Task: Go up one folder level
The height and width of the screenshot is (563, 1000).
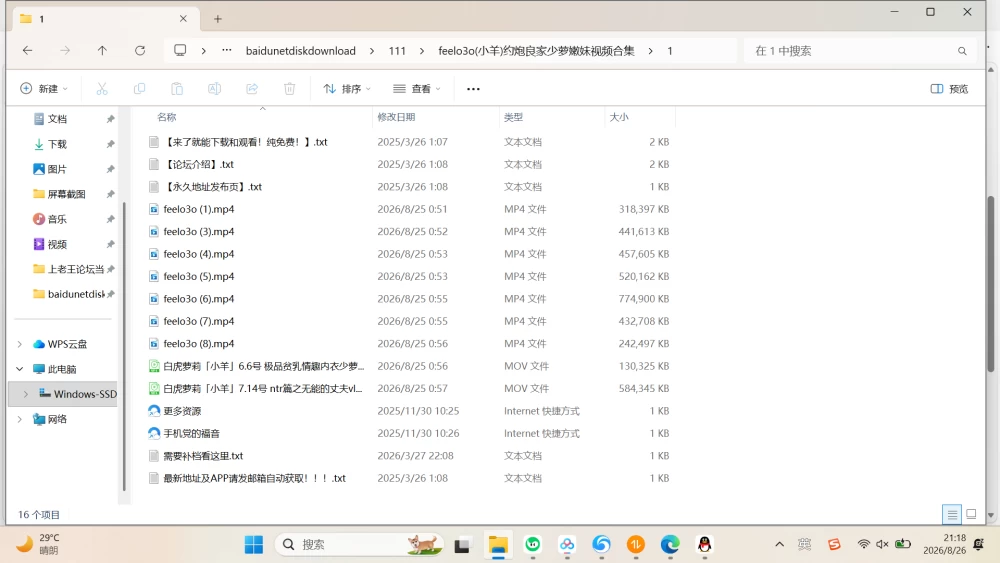Action: point(102,50)
